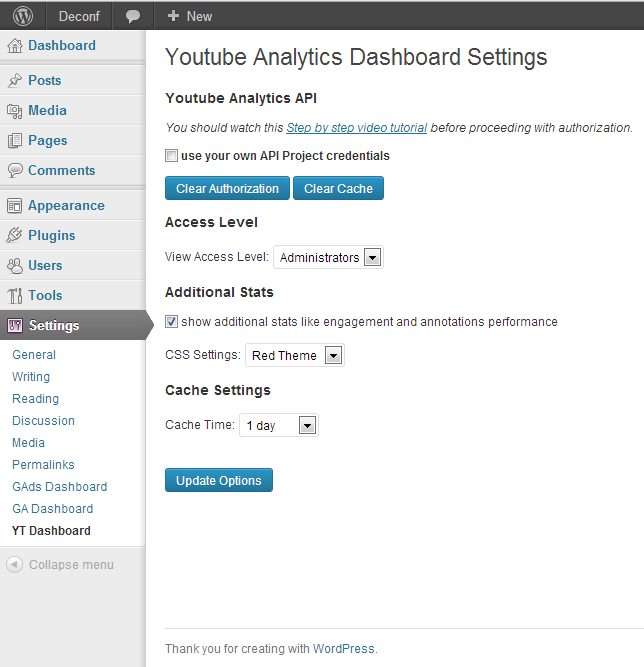Click the Comments speech bubble sidebar icon
Image resolution: width=644 pixels, height=667 pixels.
(15, 170)
